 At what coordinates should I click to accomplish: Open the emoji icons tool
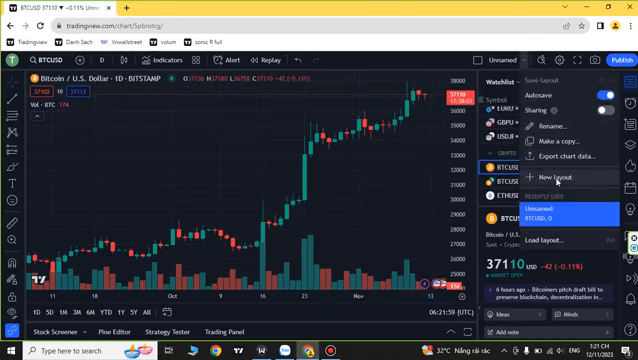click(x=12, y=201)
